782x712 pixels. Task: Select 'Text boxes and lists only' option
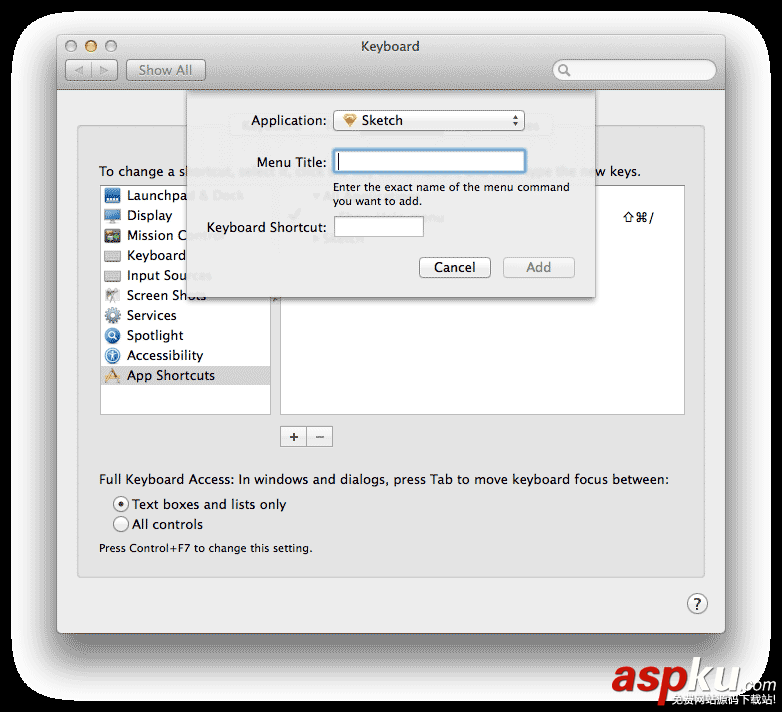pyautogui.click(x=121, y=504)
